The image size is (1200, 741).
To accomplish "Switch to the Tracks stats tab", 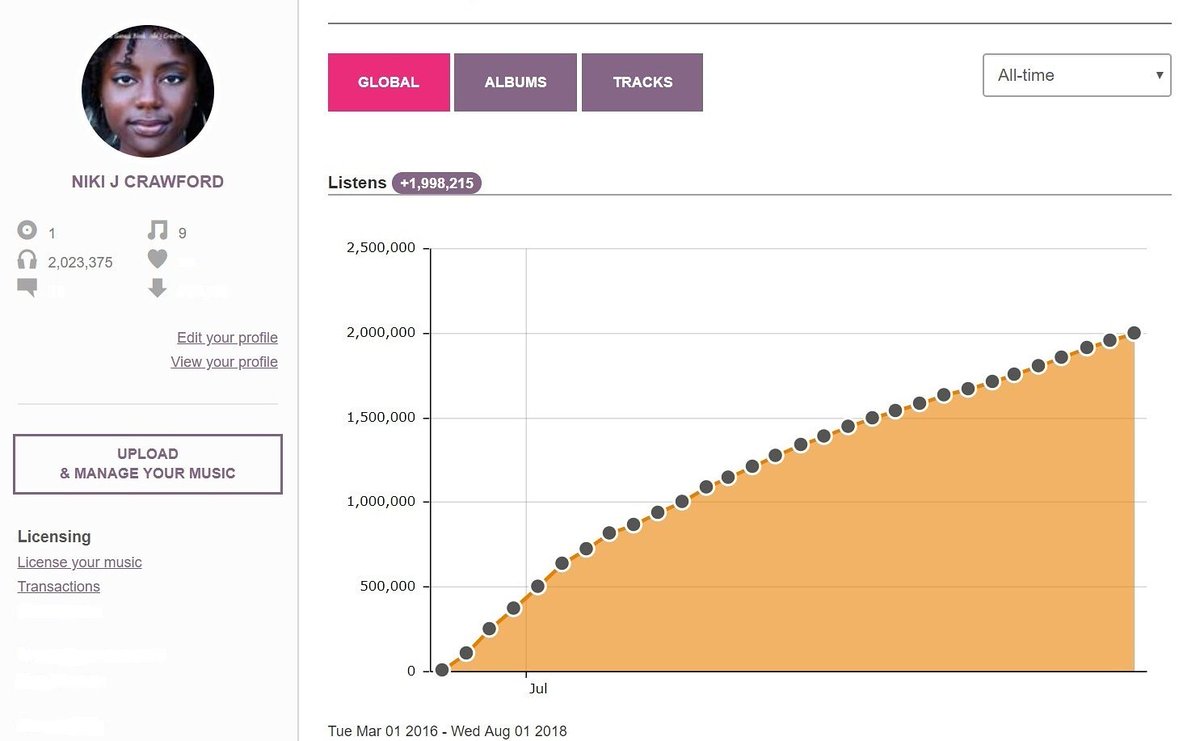I will tap(642, 82).
